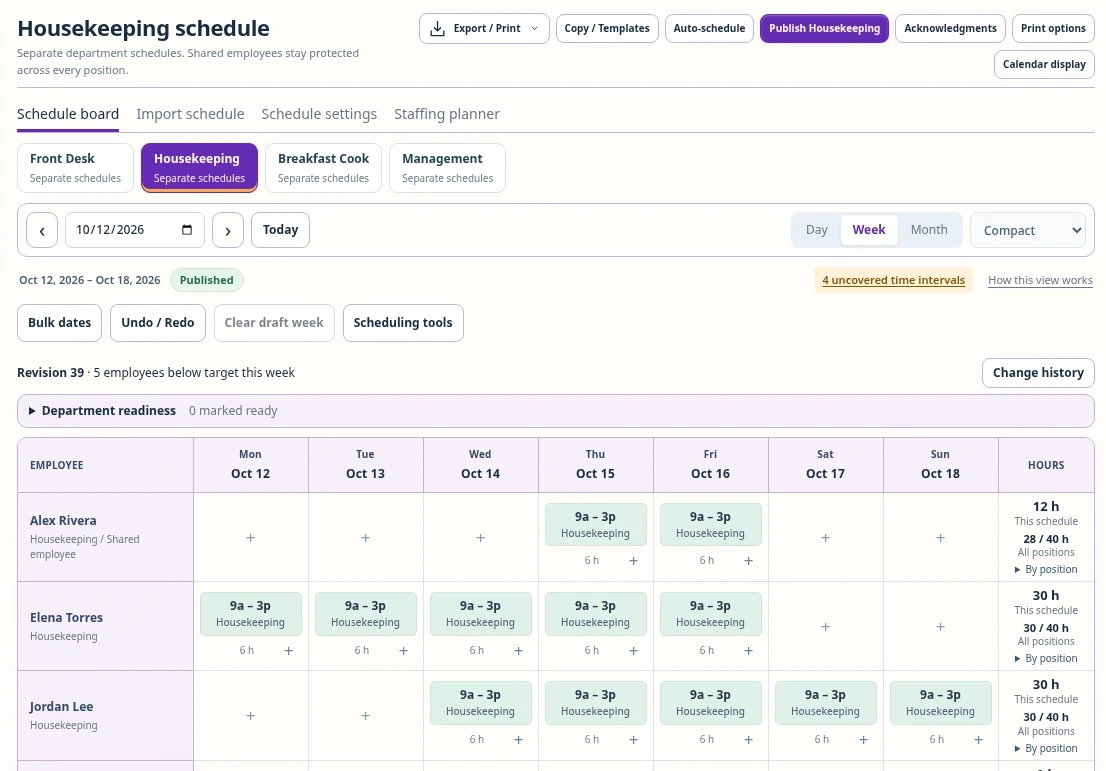Open Acknowledgments
This screenshot has height=771, width=1106.
pos(950,29)
